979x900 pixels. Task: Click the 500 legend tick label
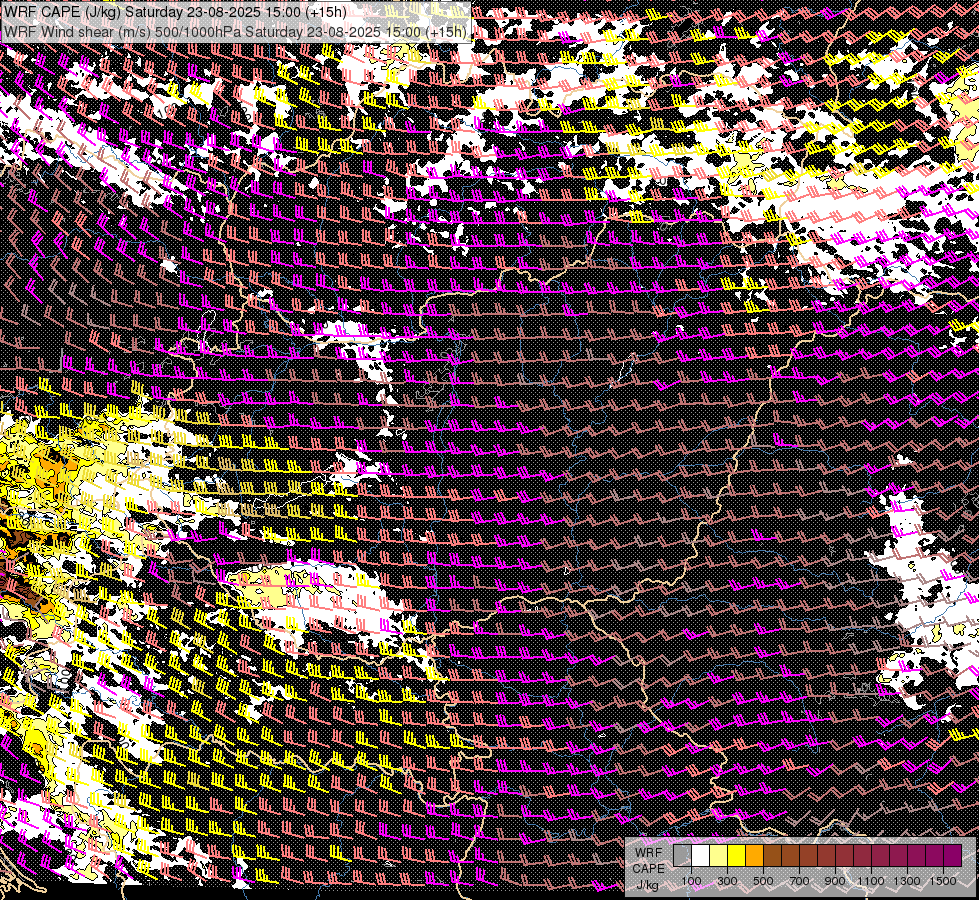coord(763,881)
